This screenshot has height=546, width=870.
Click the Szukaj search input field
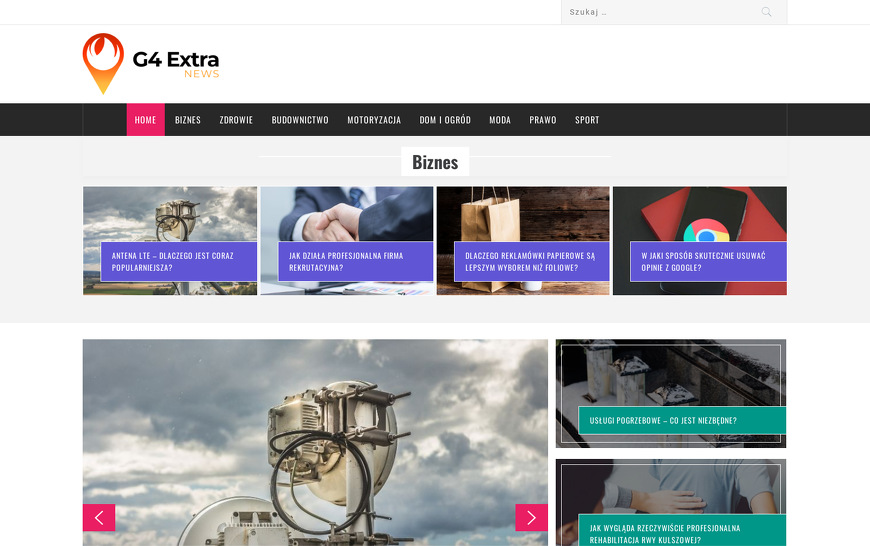coord(660,12)
